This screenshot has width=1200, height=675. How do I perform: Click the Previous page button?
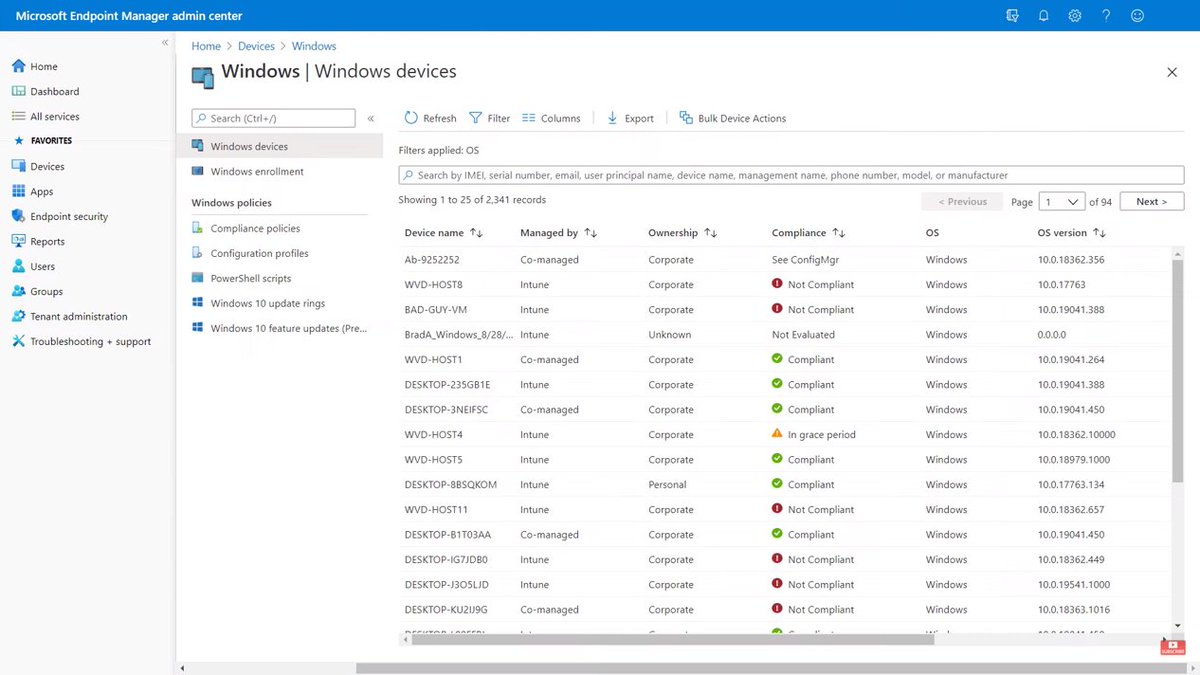962,201
